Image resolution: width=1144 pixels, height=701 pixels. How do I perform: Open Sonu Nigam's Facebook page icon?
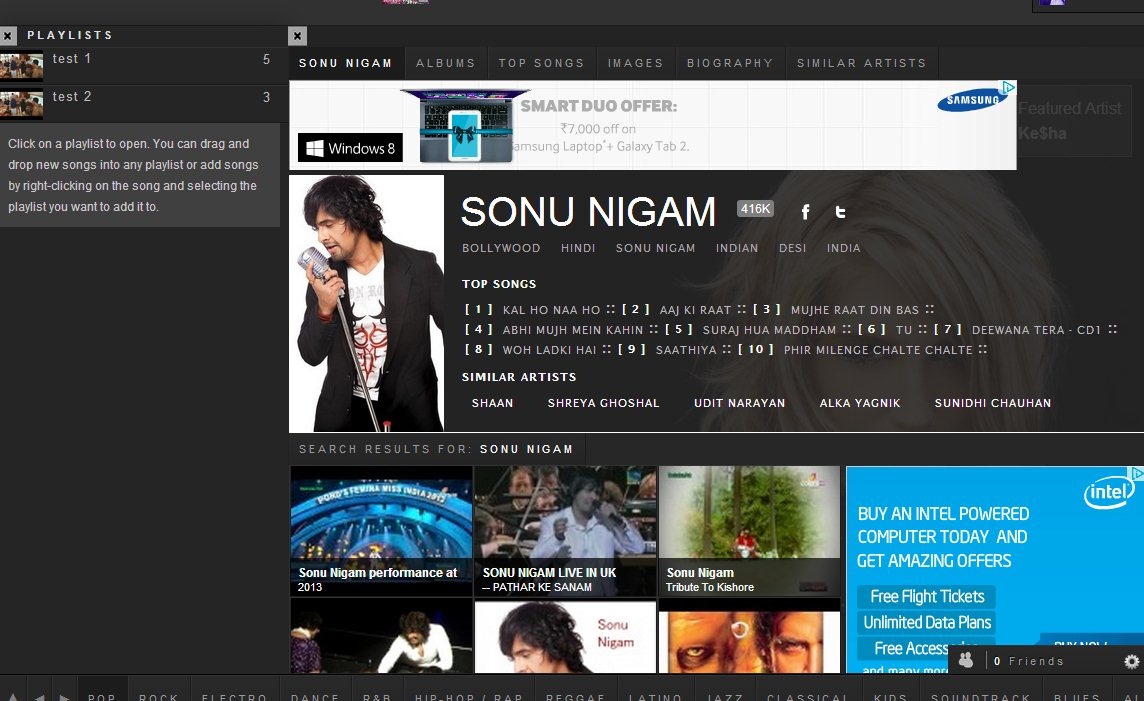(805, 212)
